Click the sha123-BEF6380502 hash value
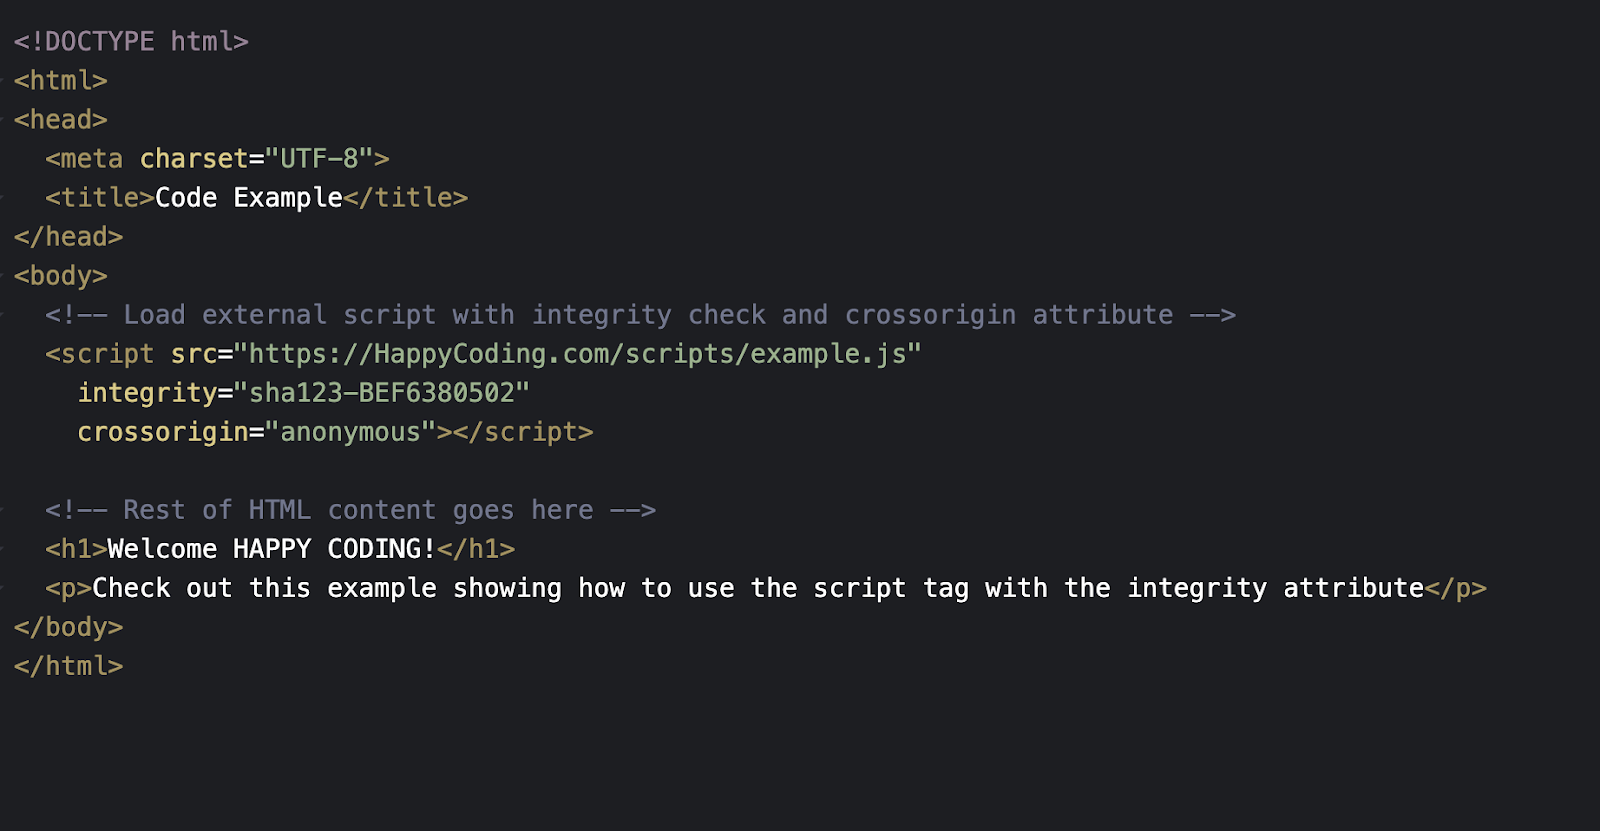The height and width of the screenshot is (831, 1600). [382, 393]
